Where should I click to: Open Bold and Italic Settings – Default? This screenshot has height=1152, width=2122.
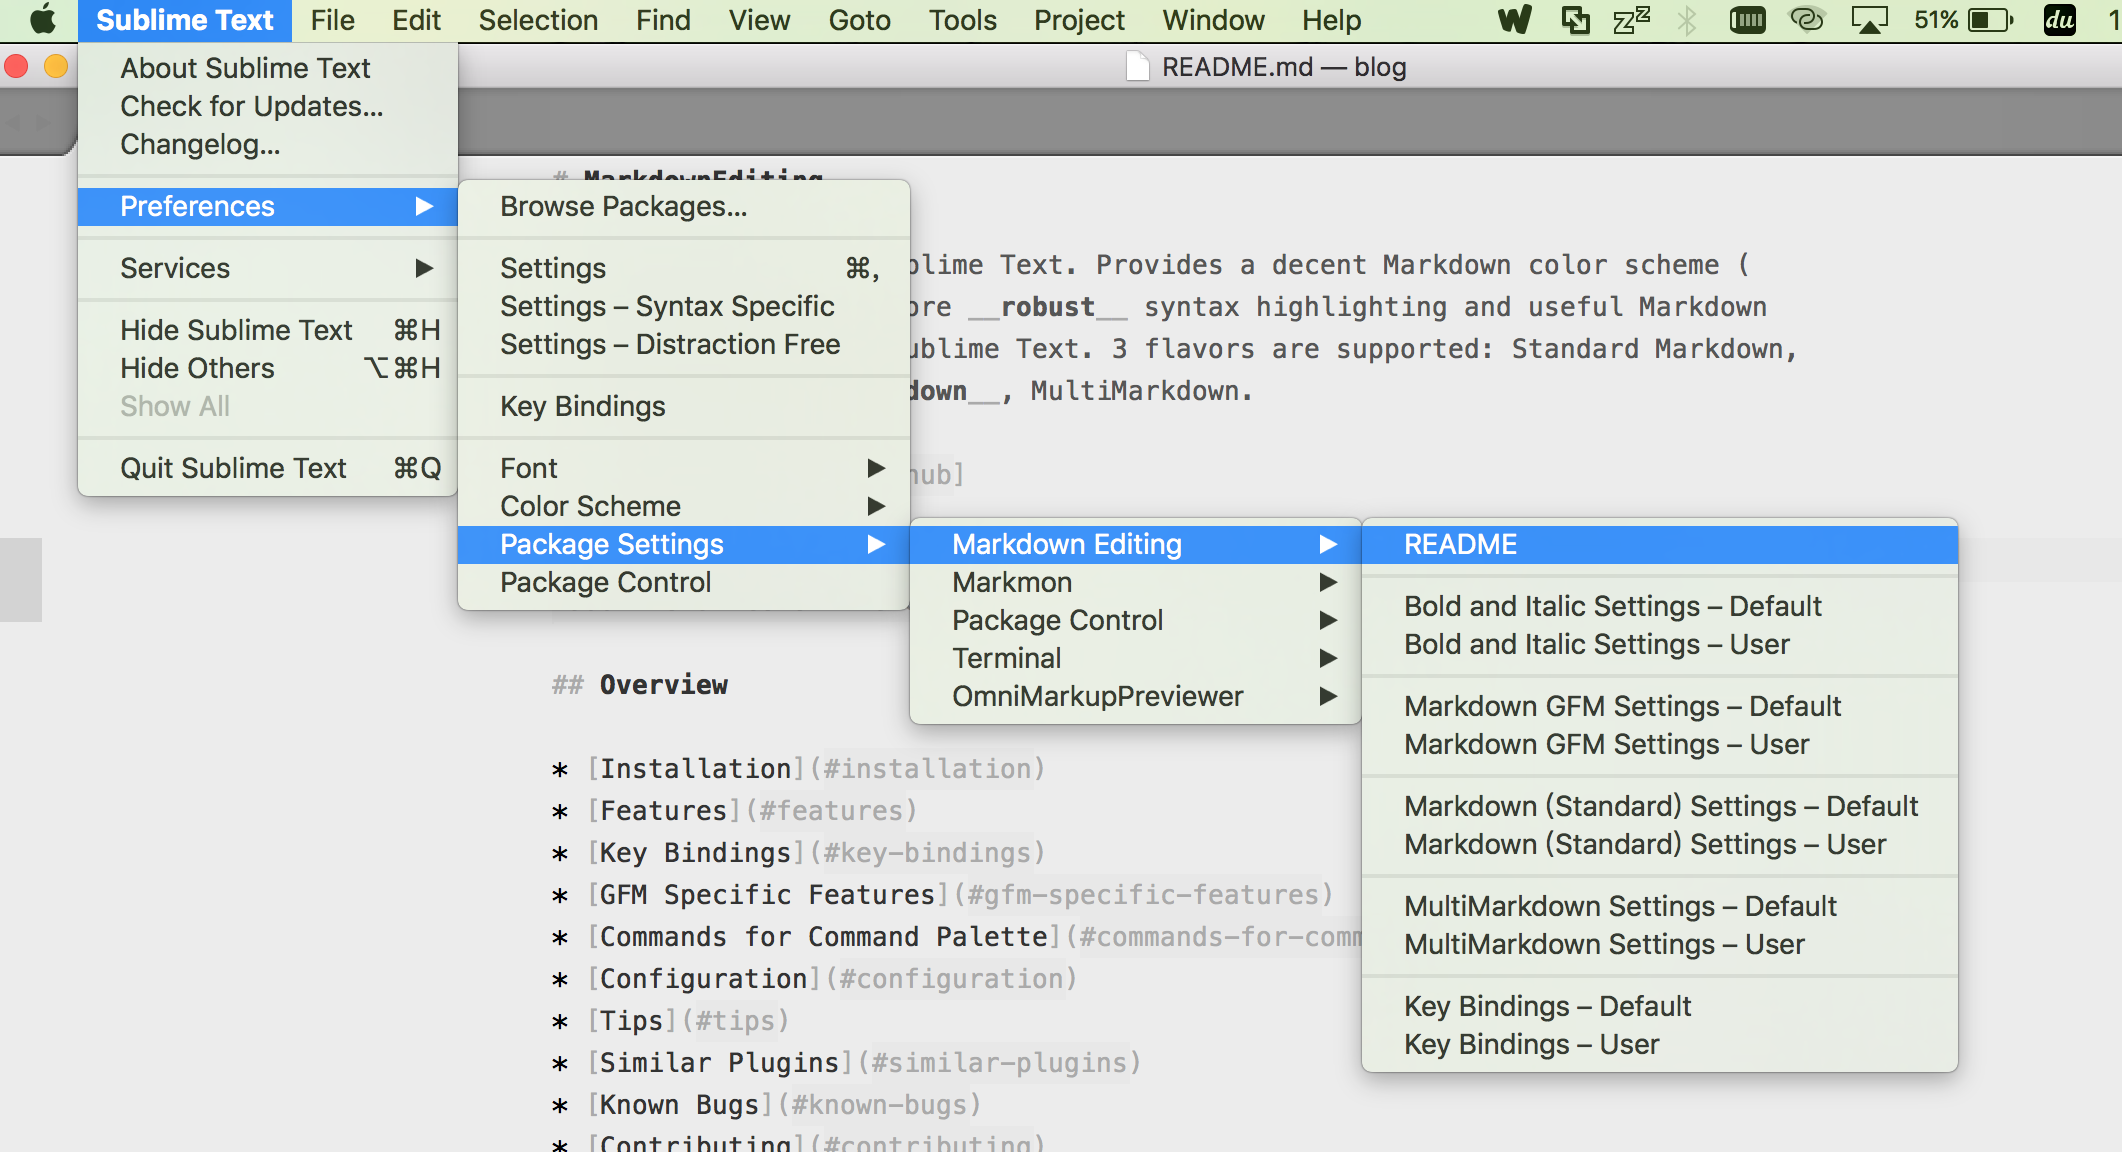[1660, 606]
